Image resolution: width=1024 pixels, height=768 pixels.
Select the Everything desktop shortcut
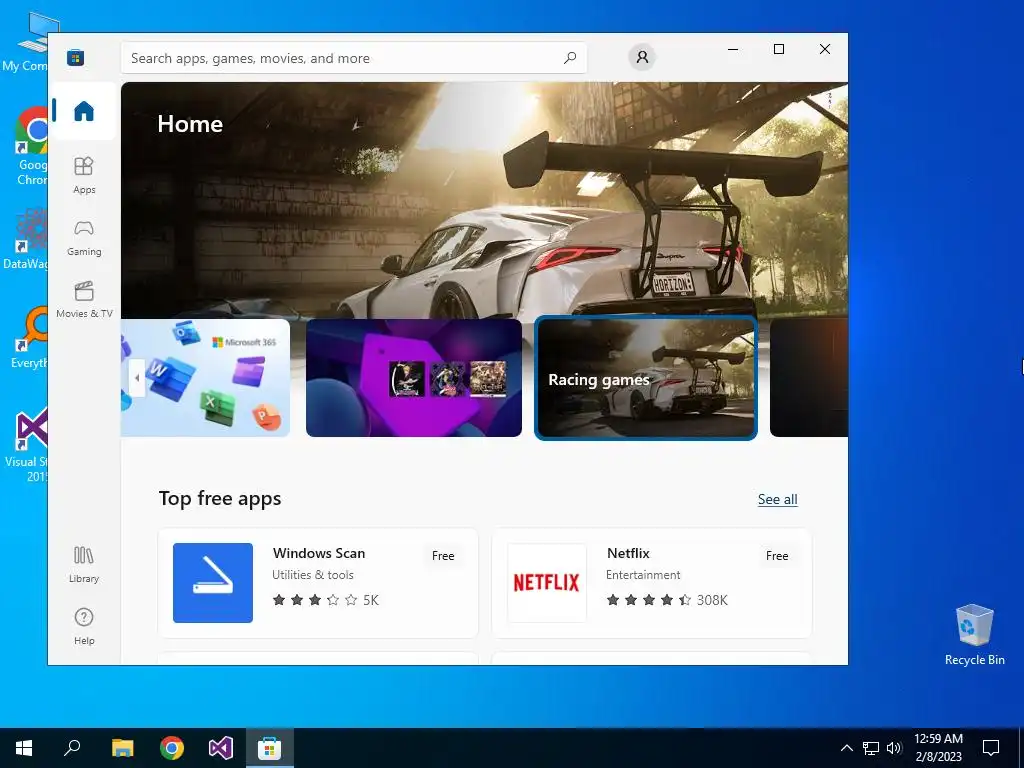click(x=29, y=337)
